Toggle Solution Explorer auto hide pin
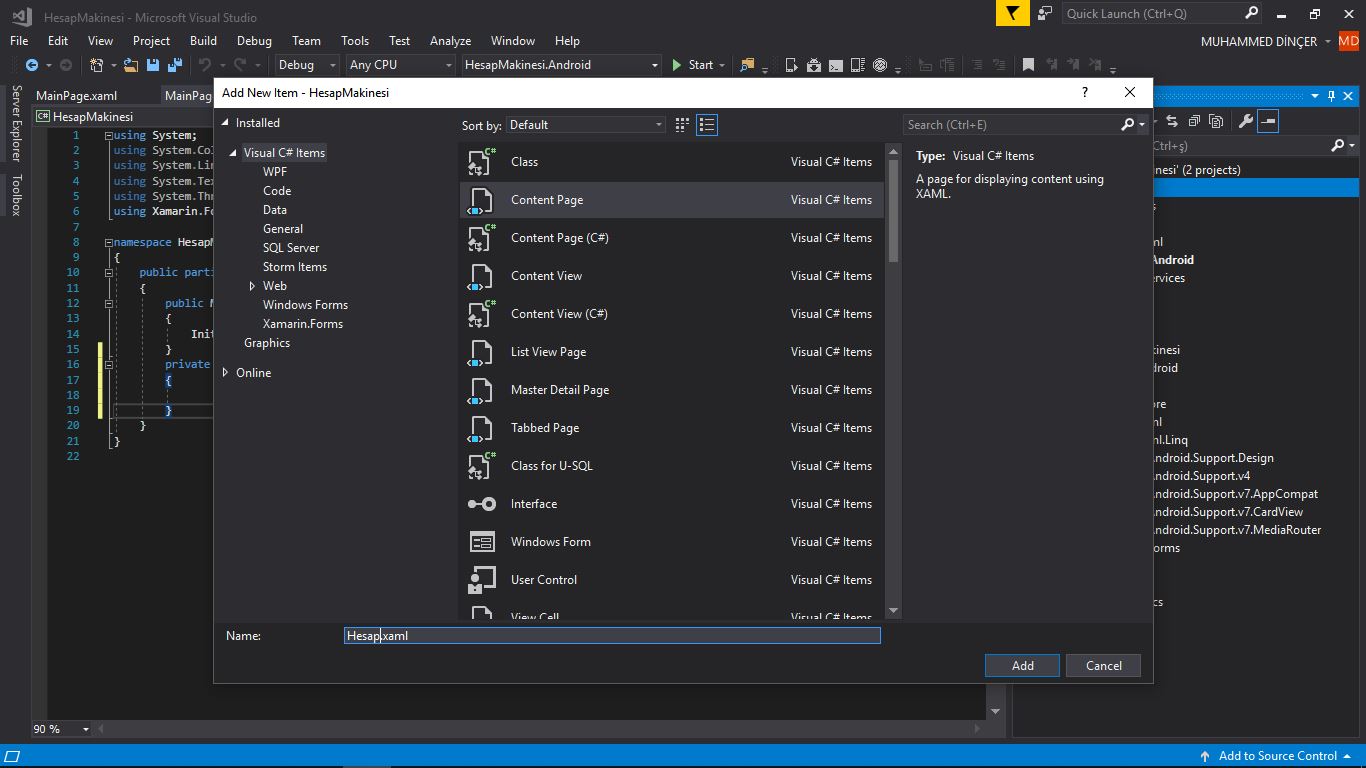This screenshot has height=768, width=1366. [1331, 96]
